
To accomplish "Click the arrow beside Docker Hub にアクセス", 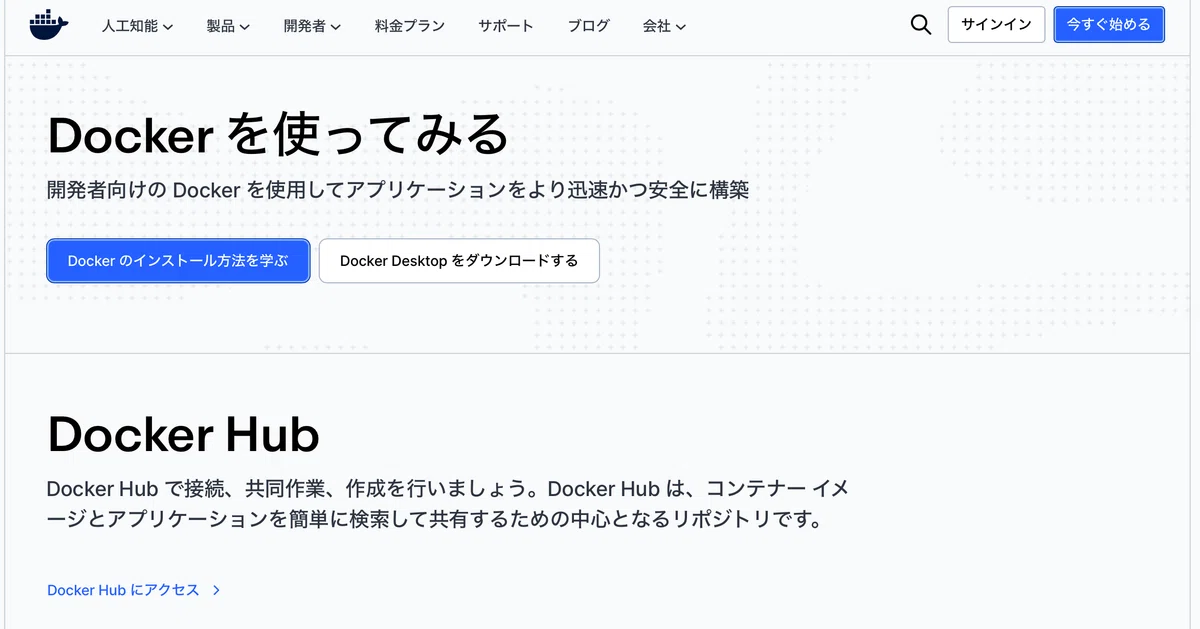I will [216, 590].
